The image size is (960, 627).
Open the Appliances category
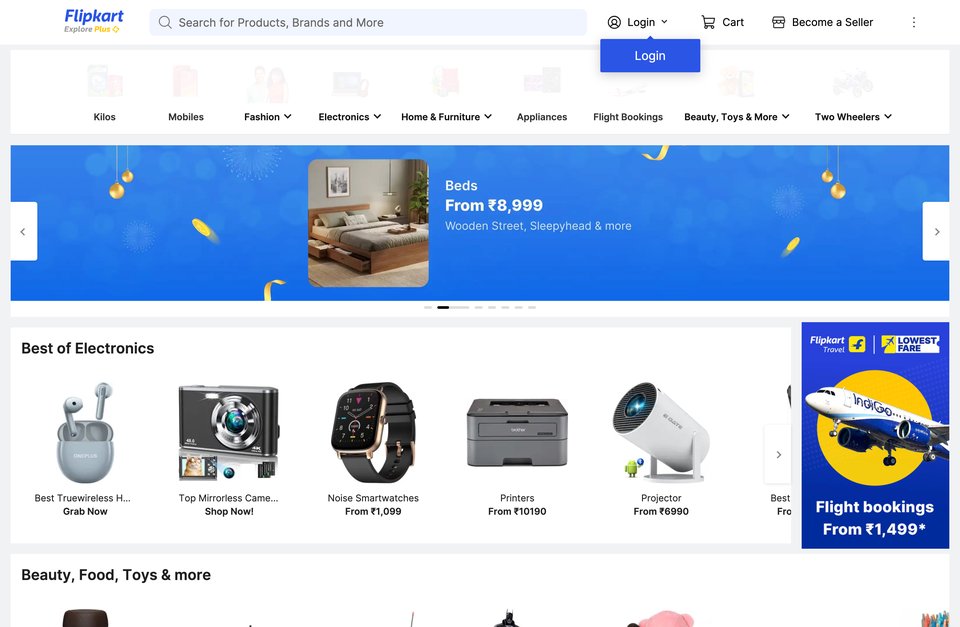(x=542, y=116)
